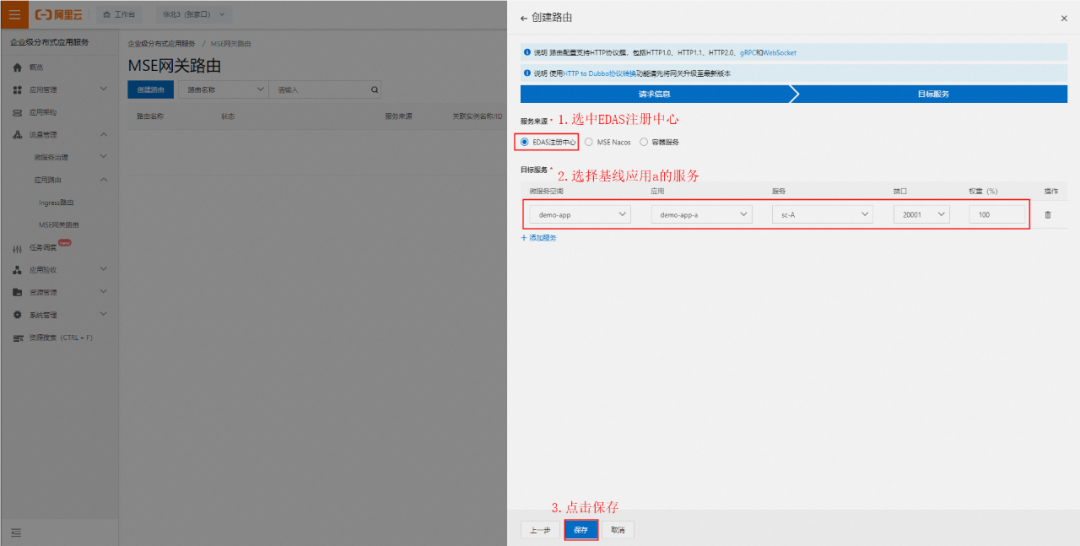Expand the 应用验收 sidebar section
Screen dimensions: 1080x546
click(103, 269)
